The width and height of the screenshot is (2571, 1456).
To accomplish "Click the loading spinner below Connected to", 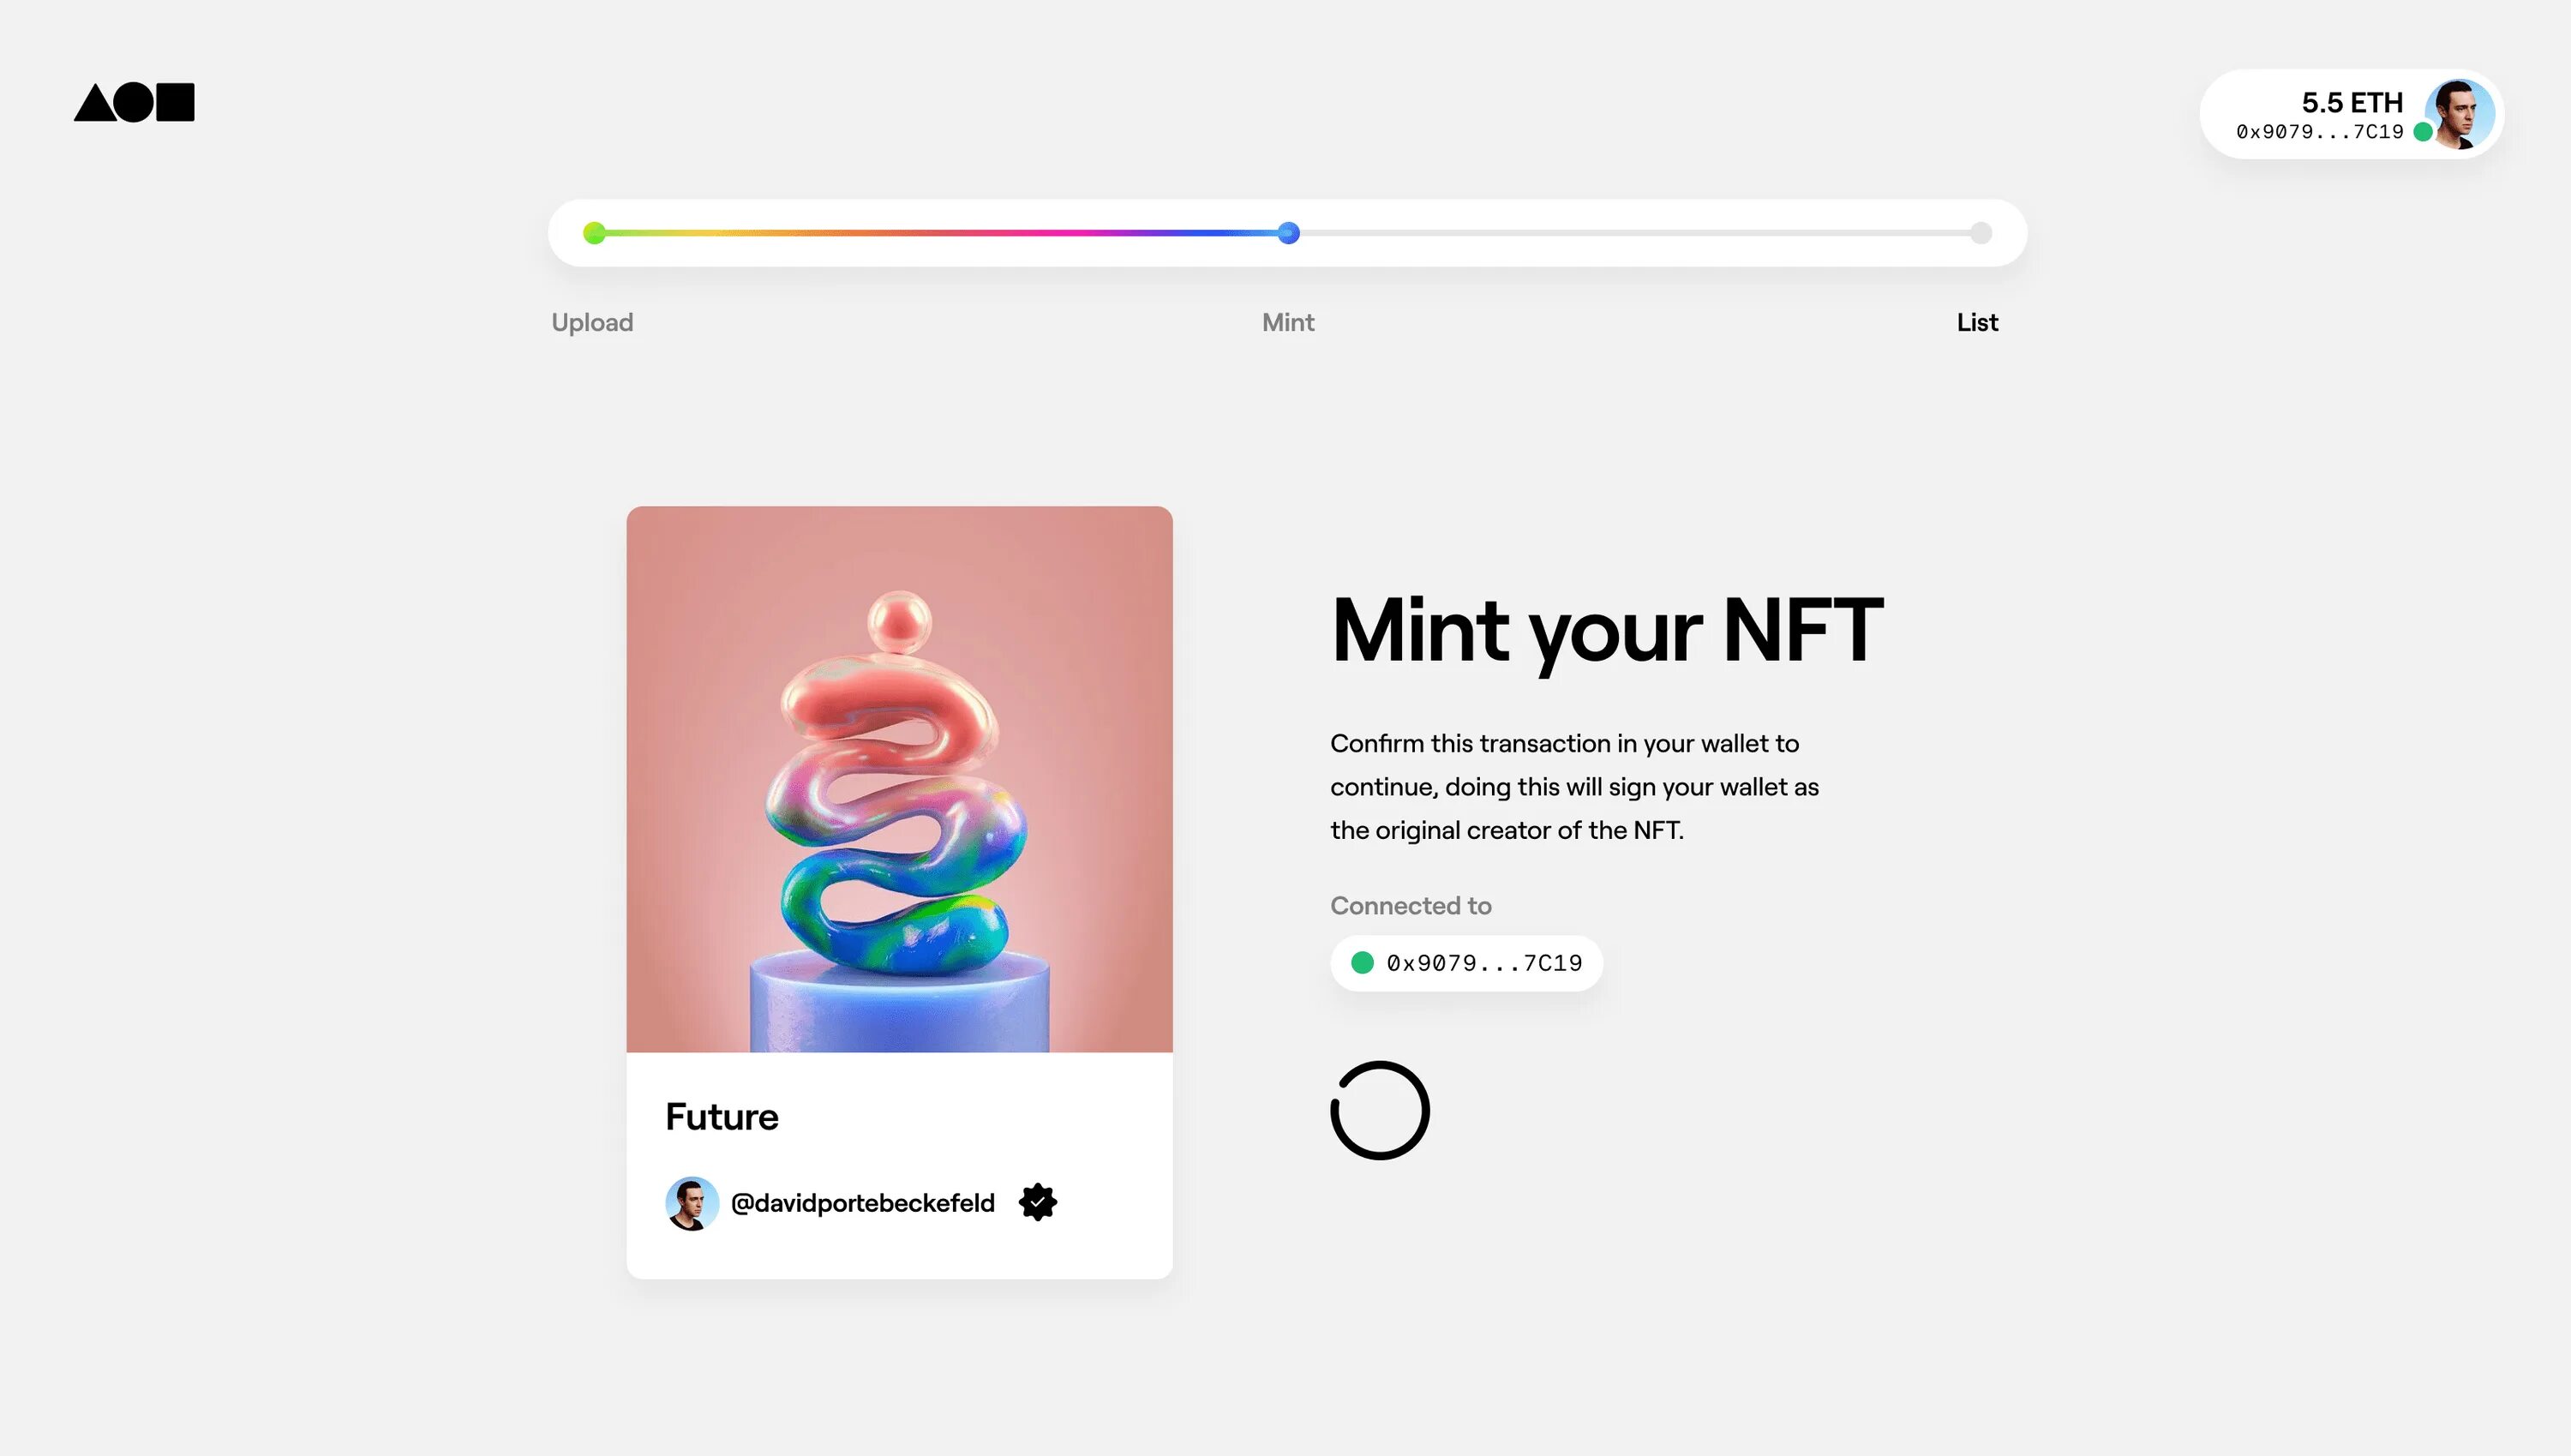I will point(1379,1109).
